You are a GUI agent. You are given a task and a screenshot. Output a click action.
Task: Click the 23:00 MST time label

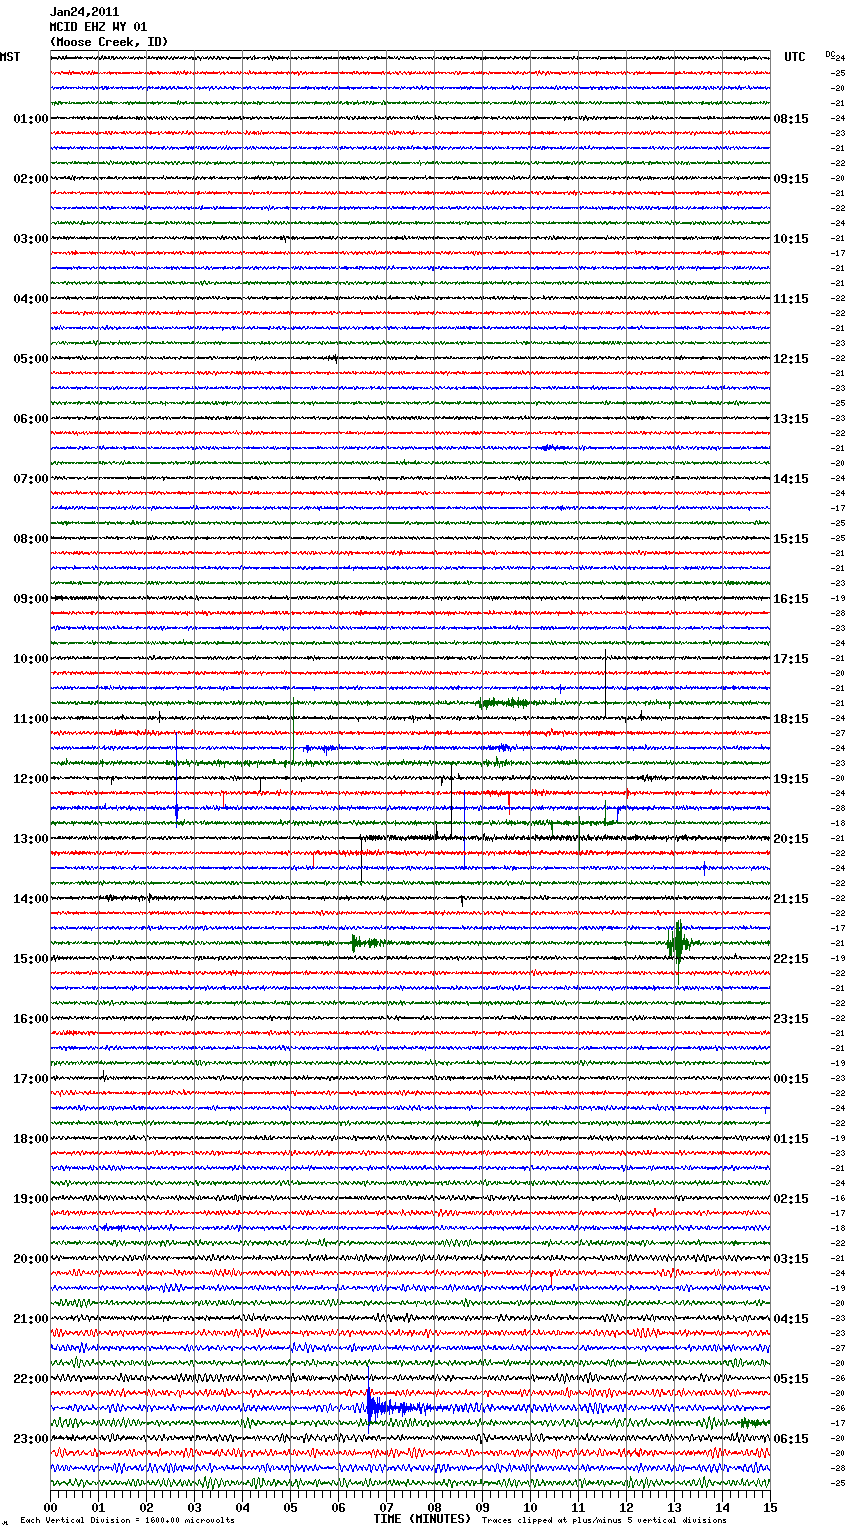30,1439
